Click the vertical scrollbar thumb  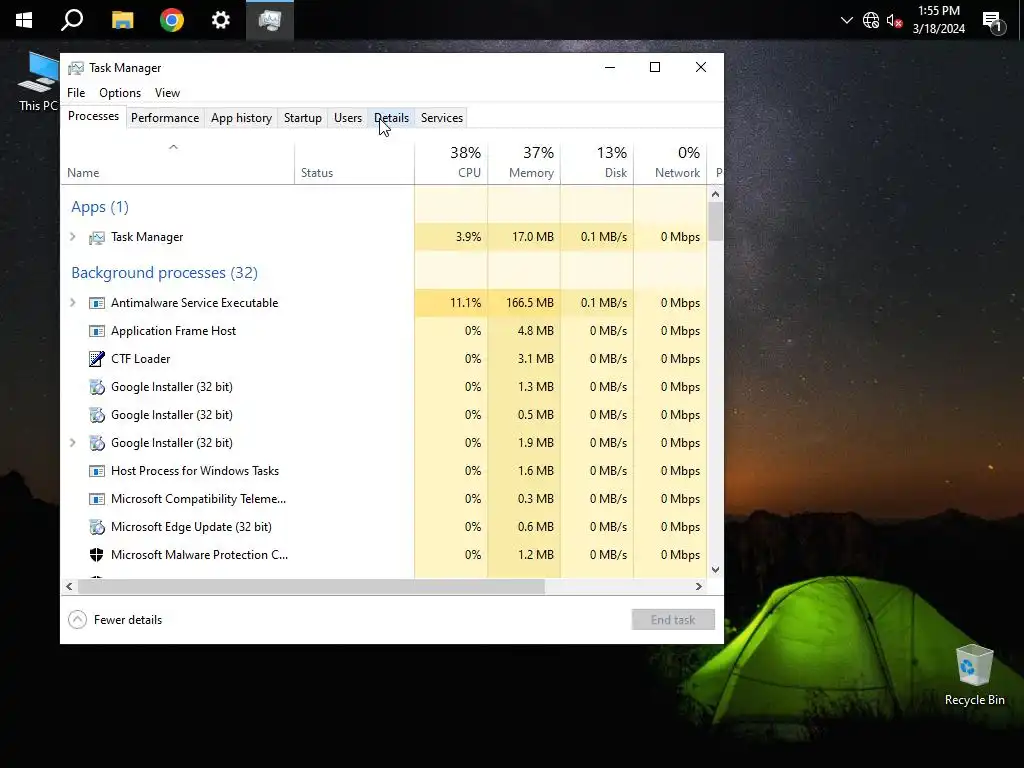715,221
